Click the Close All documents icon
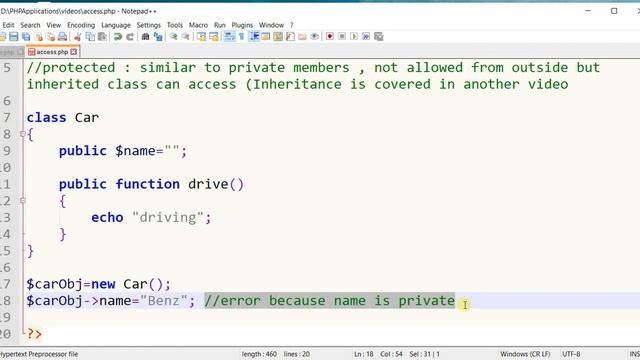The image size is (640, 360). [51, 37]
